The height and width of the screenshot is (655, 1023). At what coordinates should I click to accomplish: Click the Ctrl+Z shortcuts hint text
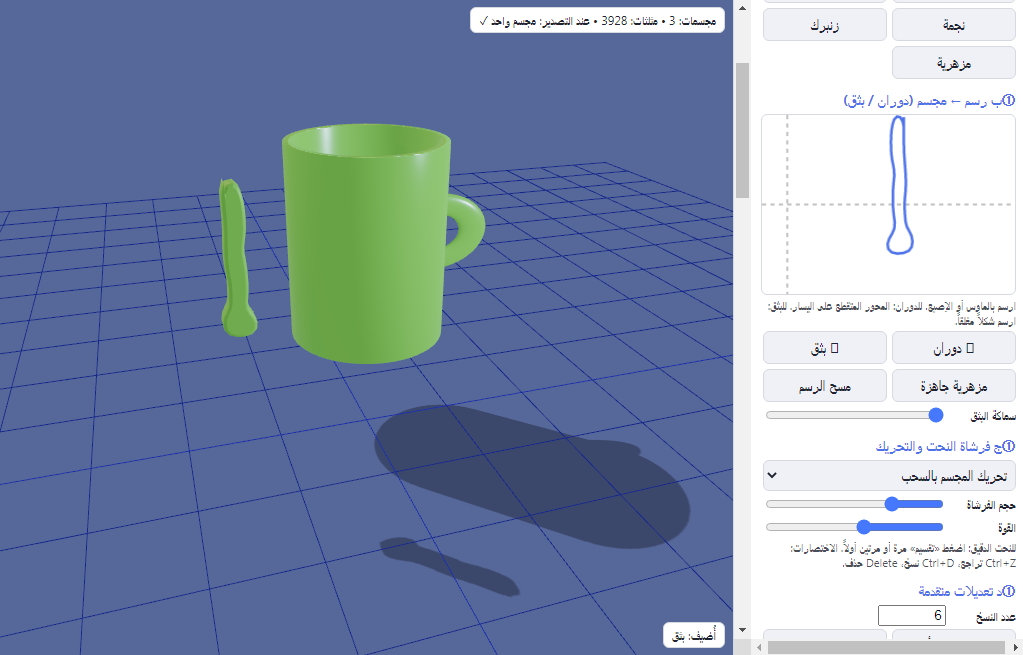(x=902, y=556)
